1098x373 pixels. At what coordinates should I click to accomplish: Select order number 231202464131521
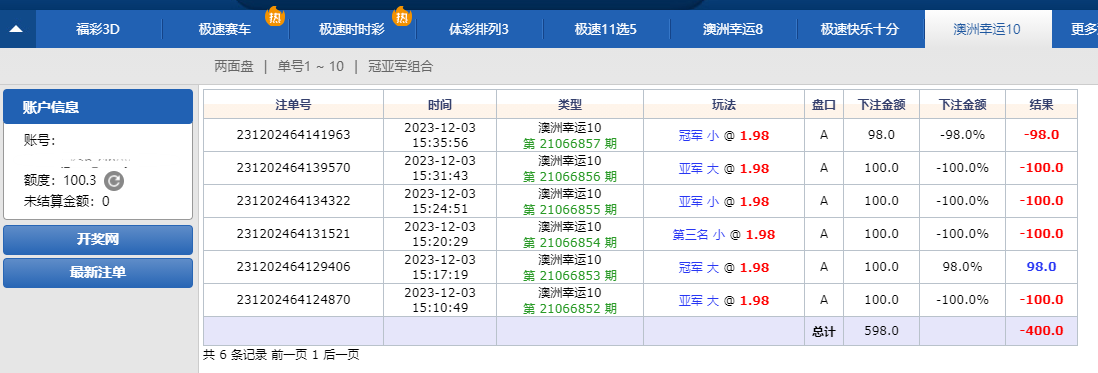point(293,234)
